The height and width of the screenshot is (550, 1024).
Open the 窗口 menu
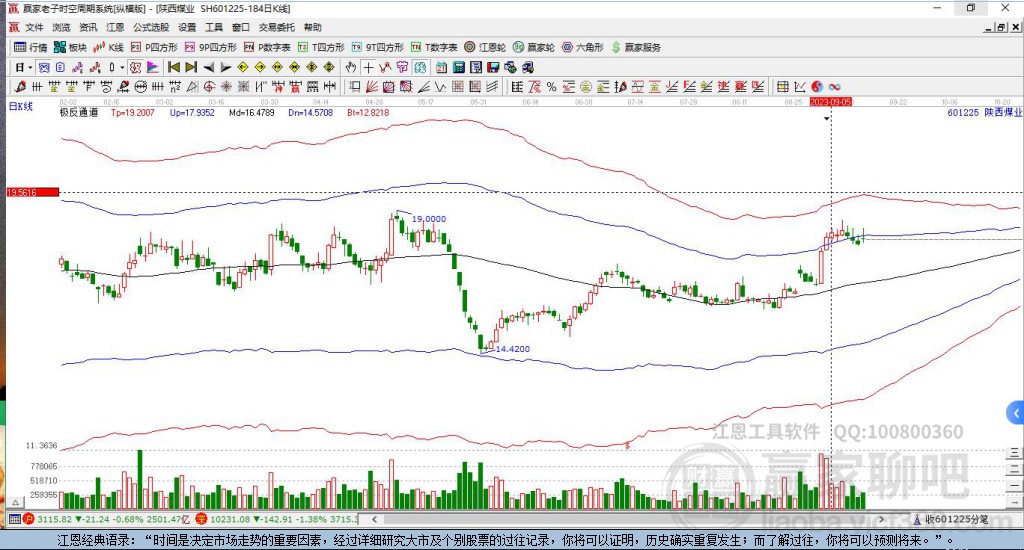click(x=240, y=27)
